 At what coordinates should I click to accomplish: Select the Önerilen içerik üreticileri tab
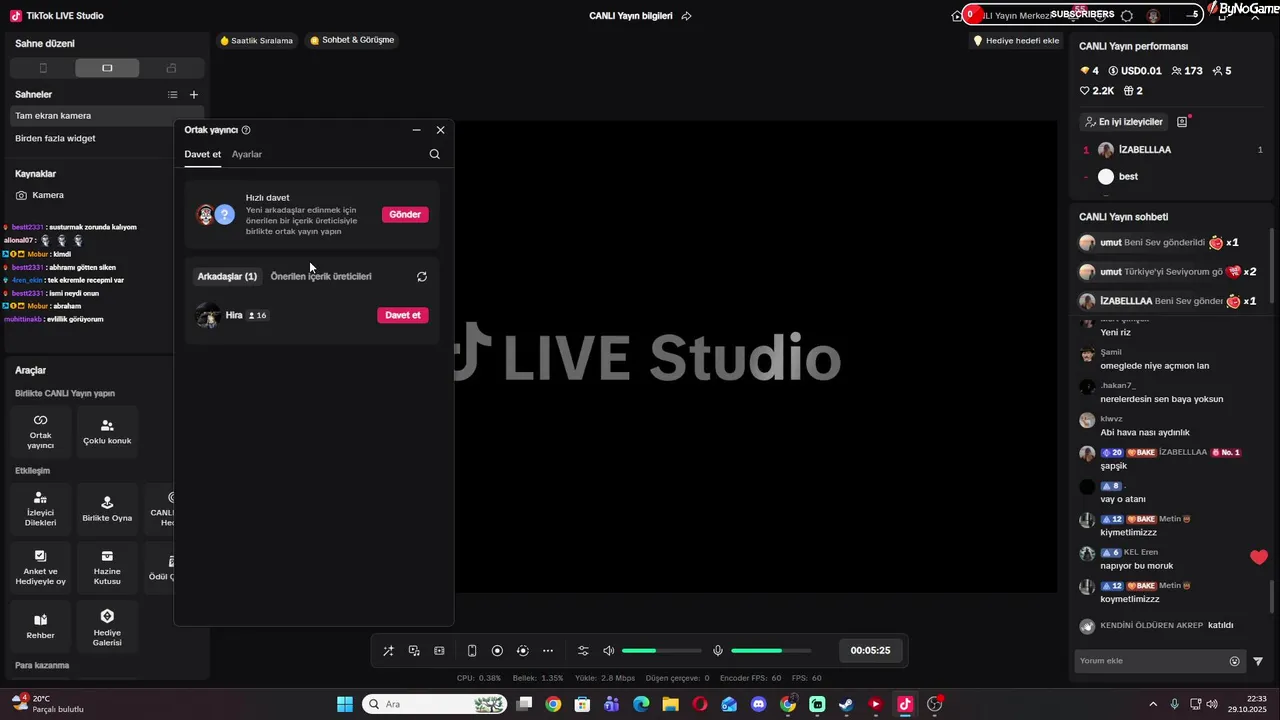(x=321, y=276)
